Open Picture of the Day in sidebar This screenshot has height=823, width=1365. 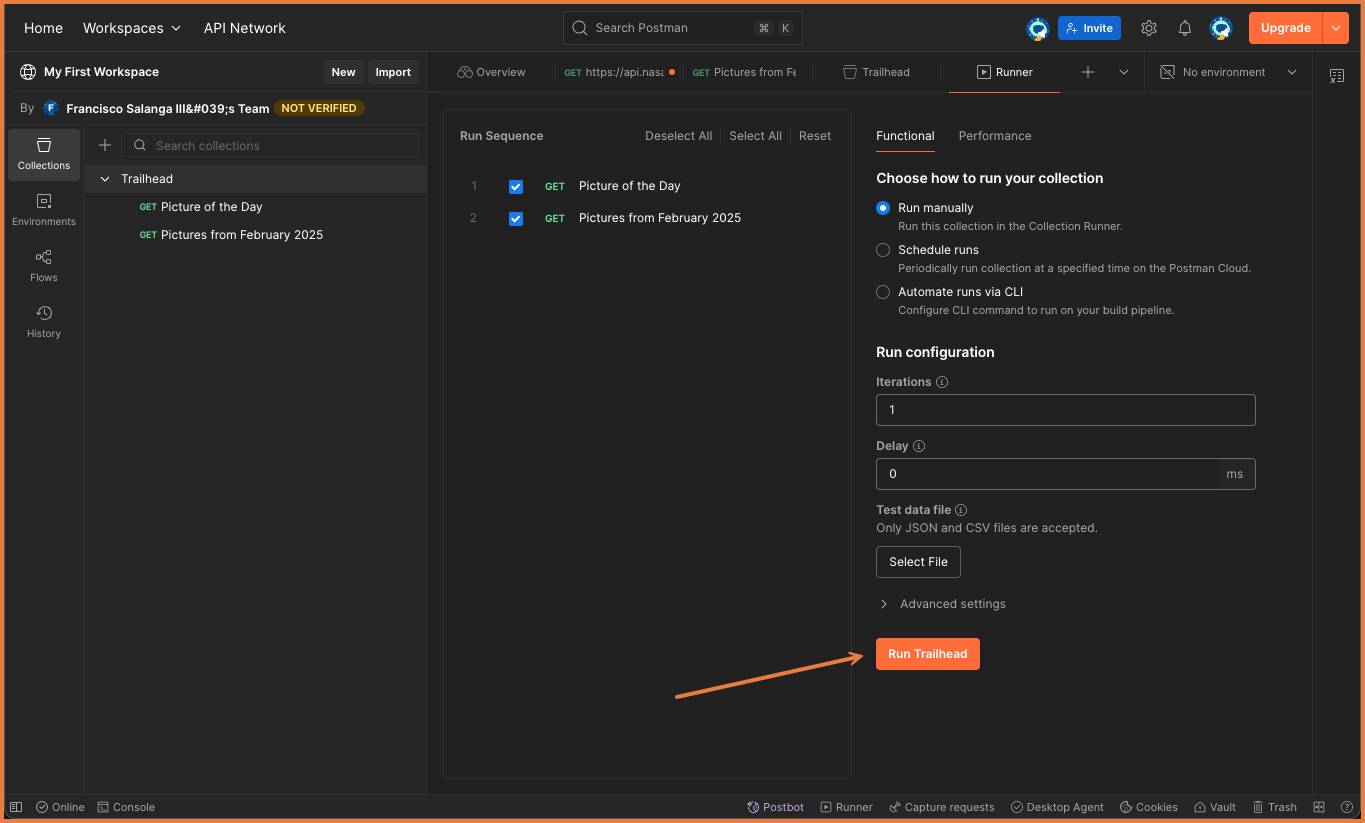211,207
